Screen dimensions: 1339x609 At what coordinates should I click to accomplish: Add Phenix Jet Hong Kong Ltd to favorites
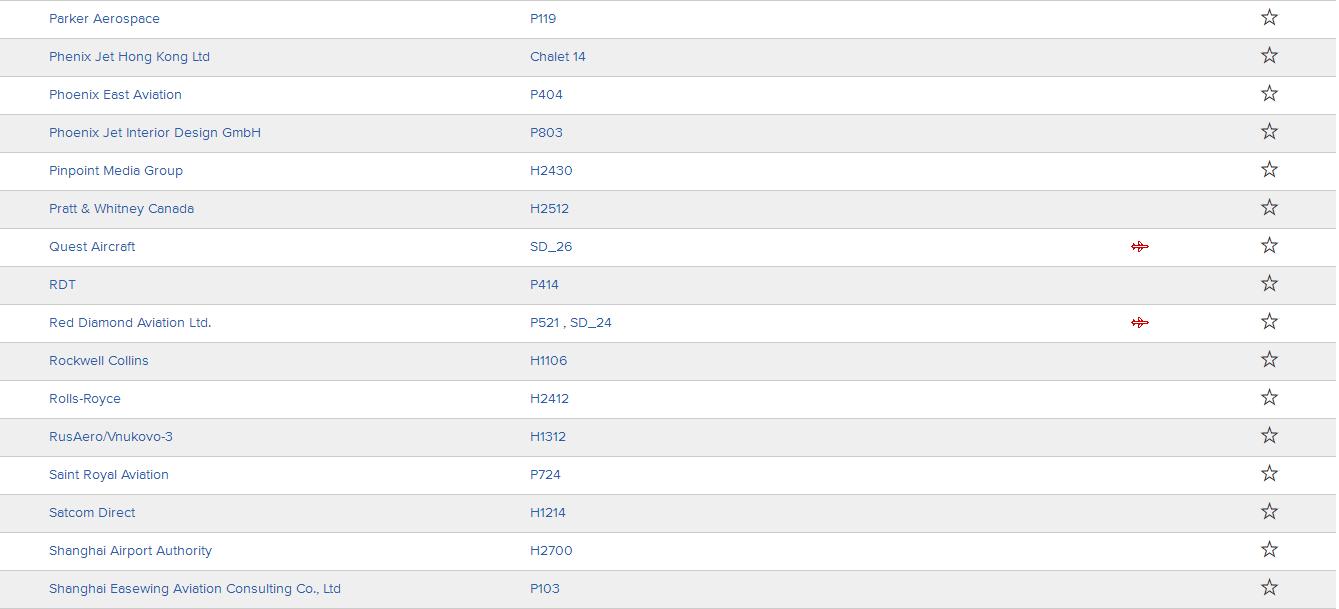click(1269, 55)
